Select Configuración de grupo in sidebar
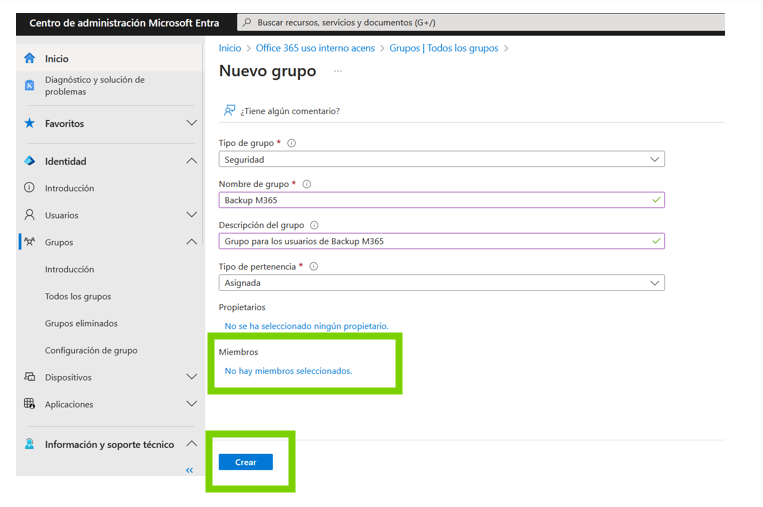This screenshot has height=507, width=763. pyautogui.click(x=91, y=350)
